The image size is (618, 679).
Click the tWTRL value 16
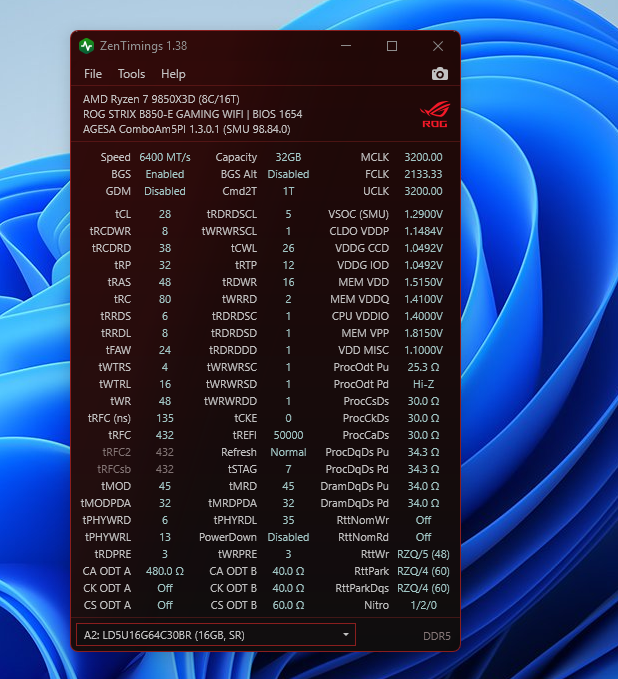[165, 384]
